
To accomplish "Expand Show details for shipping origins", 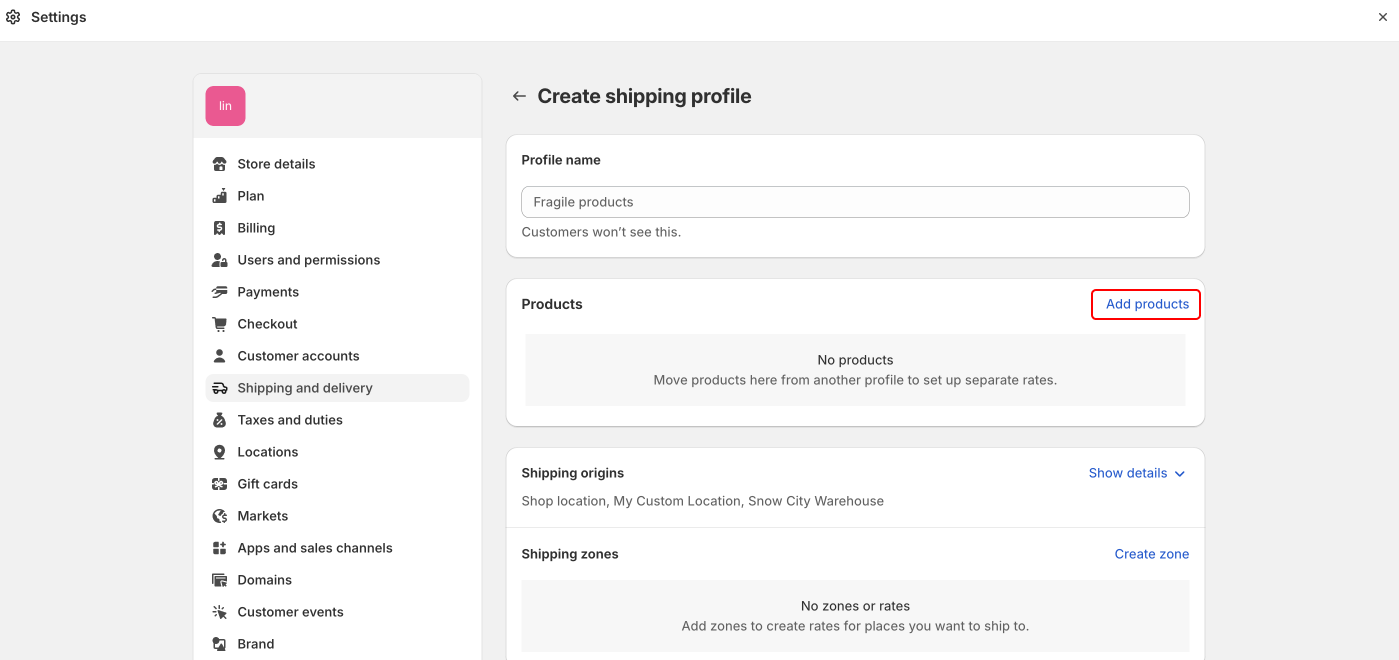I will coord(1137,473).
